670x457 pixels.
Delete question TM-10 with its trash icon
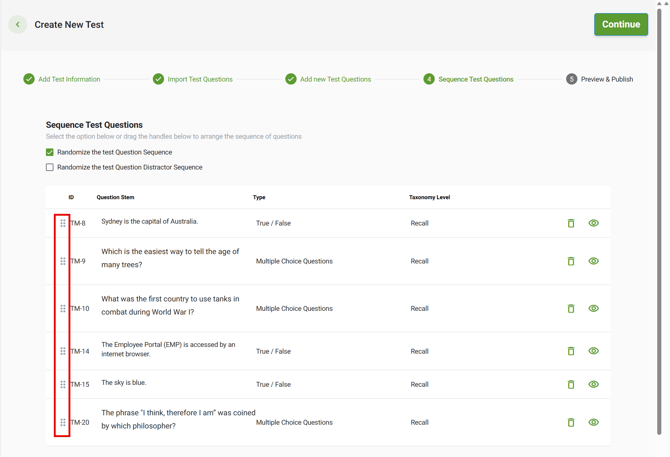pyautogui.click(x=571, y=309)
